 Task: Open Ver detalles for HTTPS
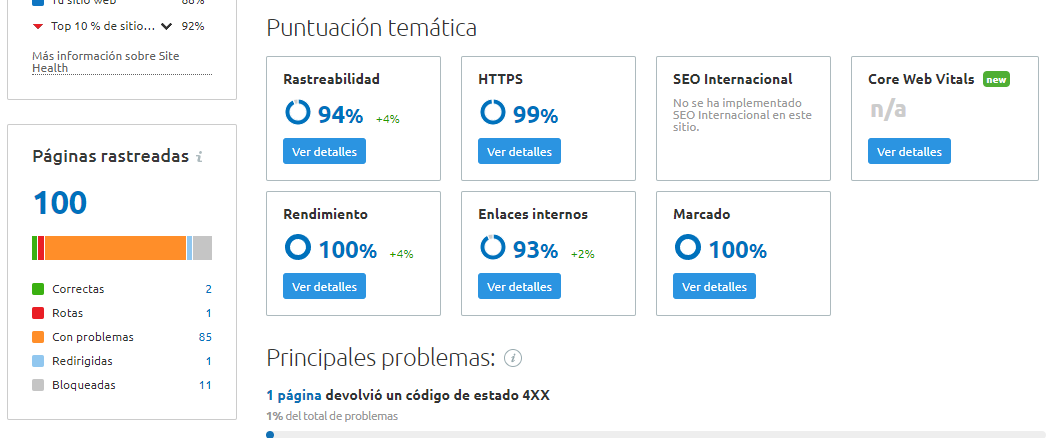[x=519, y=152]
